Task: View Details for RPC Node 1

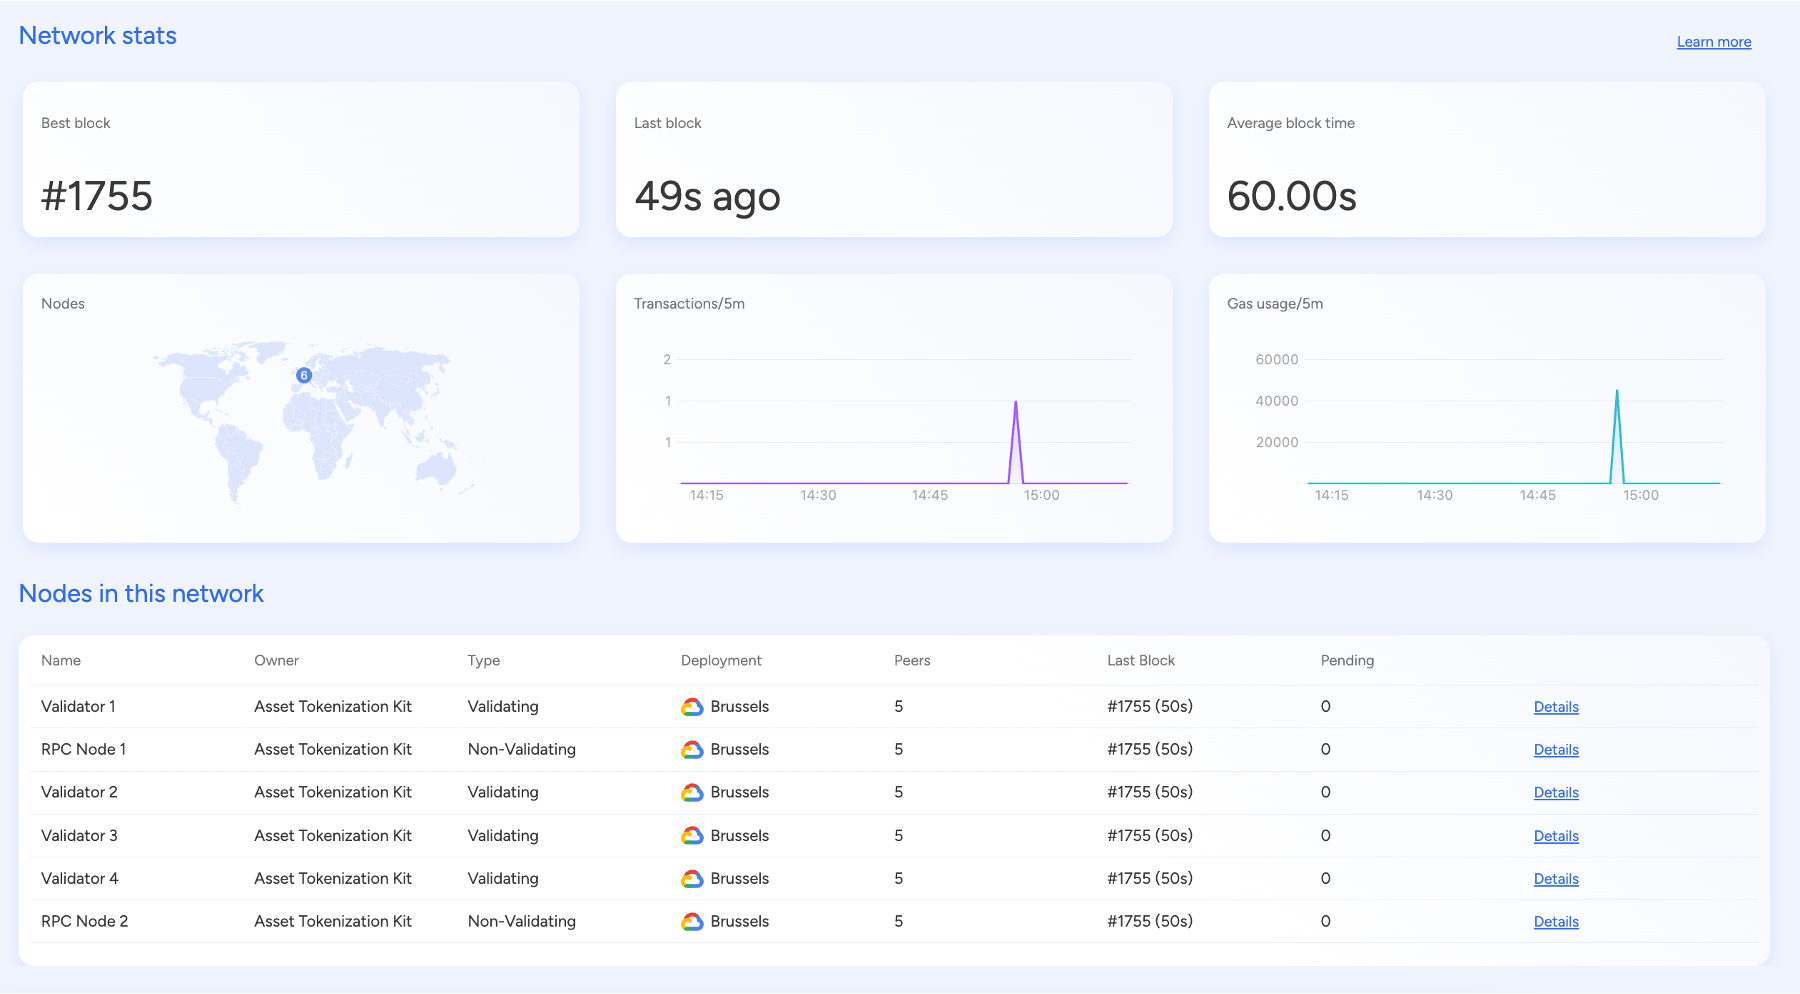Action: [x=1555, y=749]
